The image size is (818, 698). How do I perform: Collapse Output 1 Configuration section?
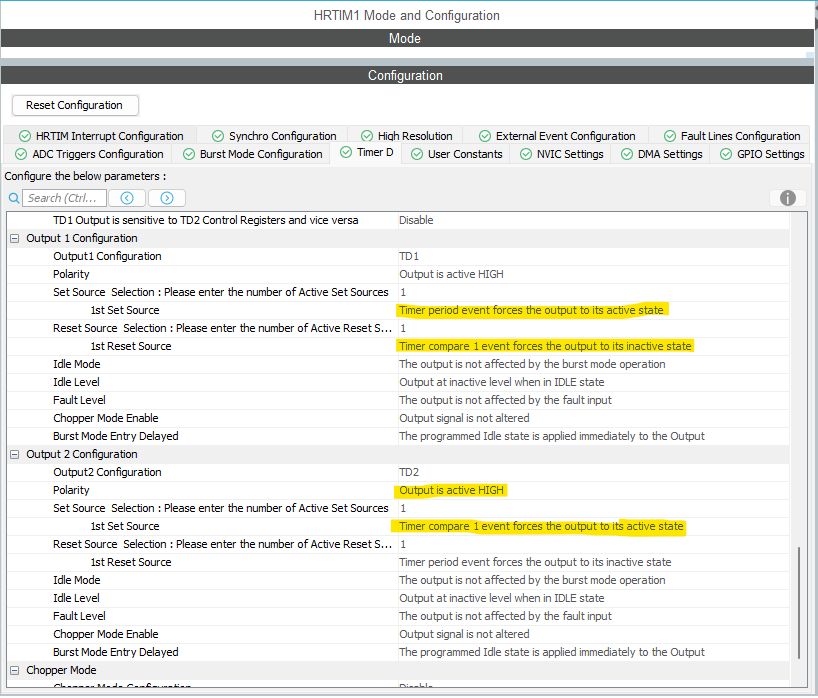click(15, 238)
